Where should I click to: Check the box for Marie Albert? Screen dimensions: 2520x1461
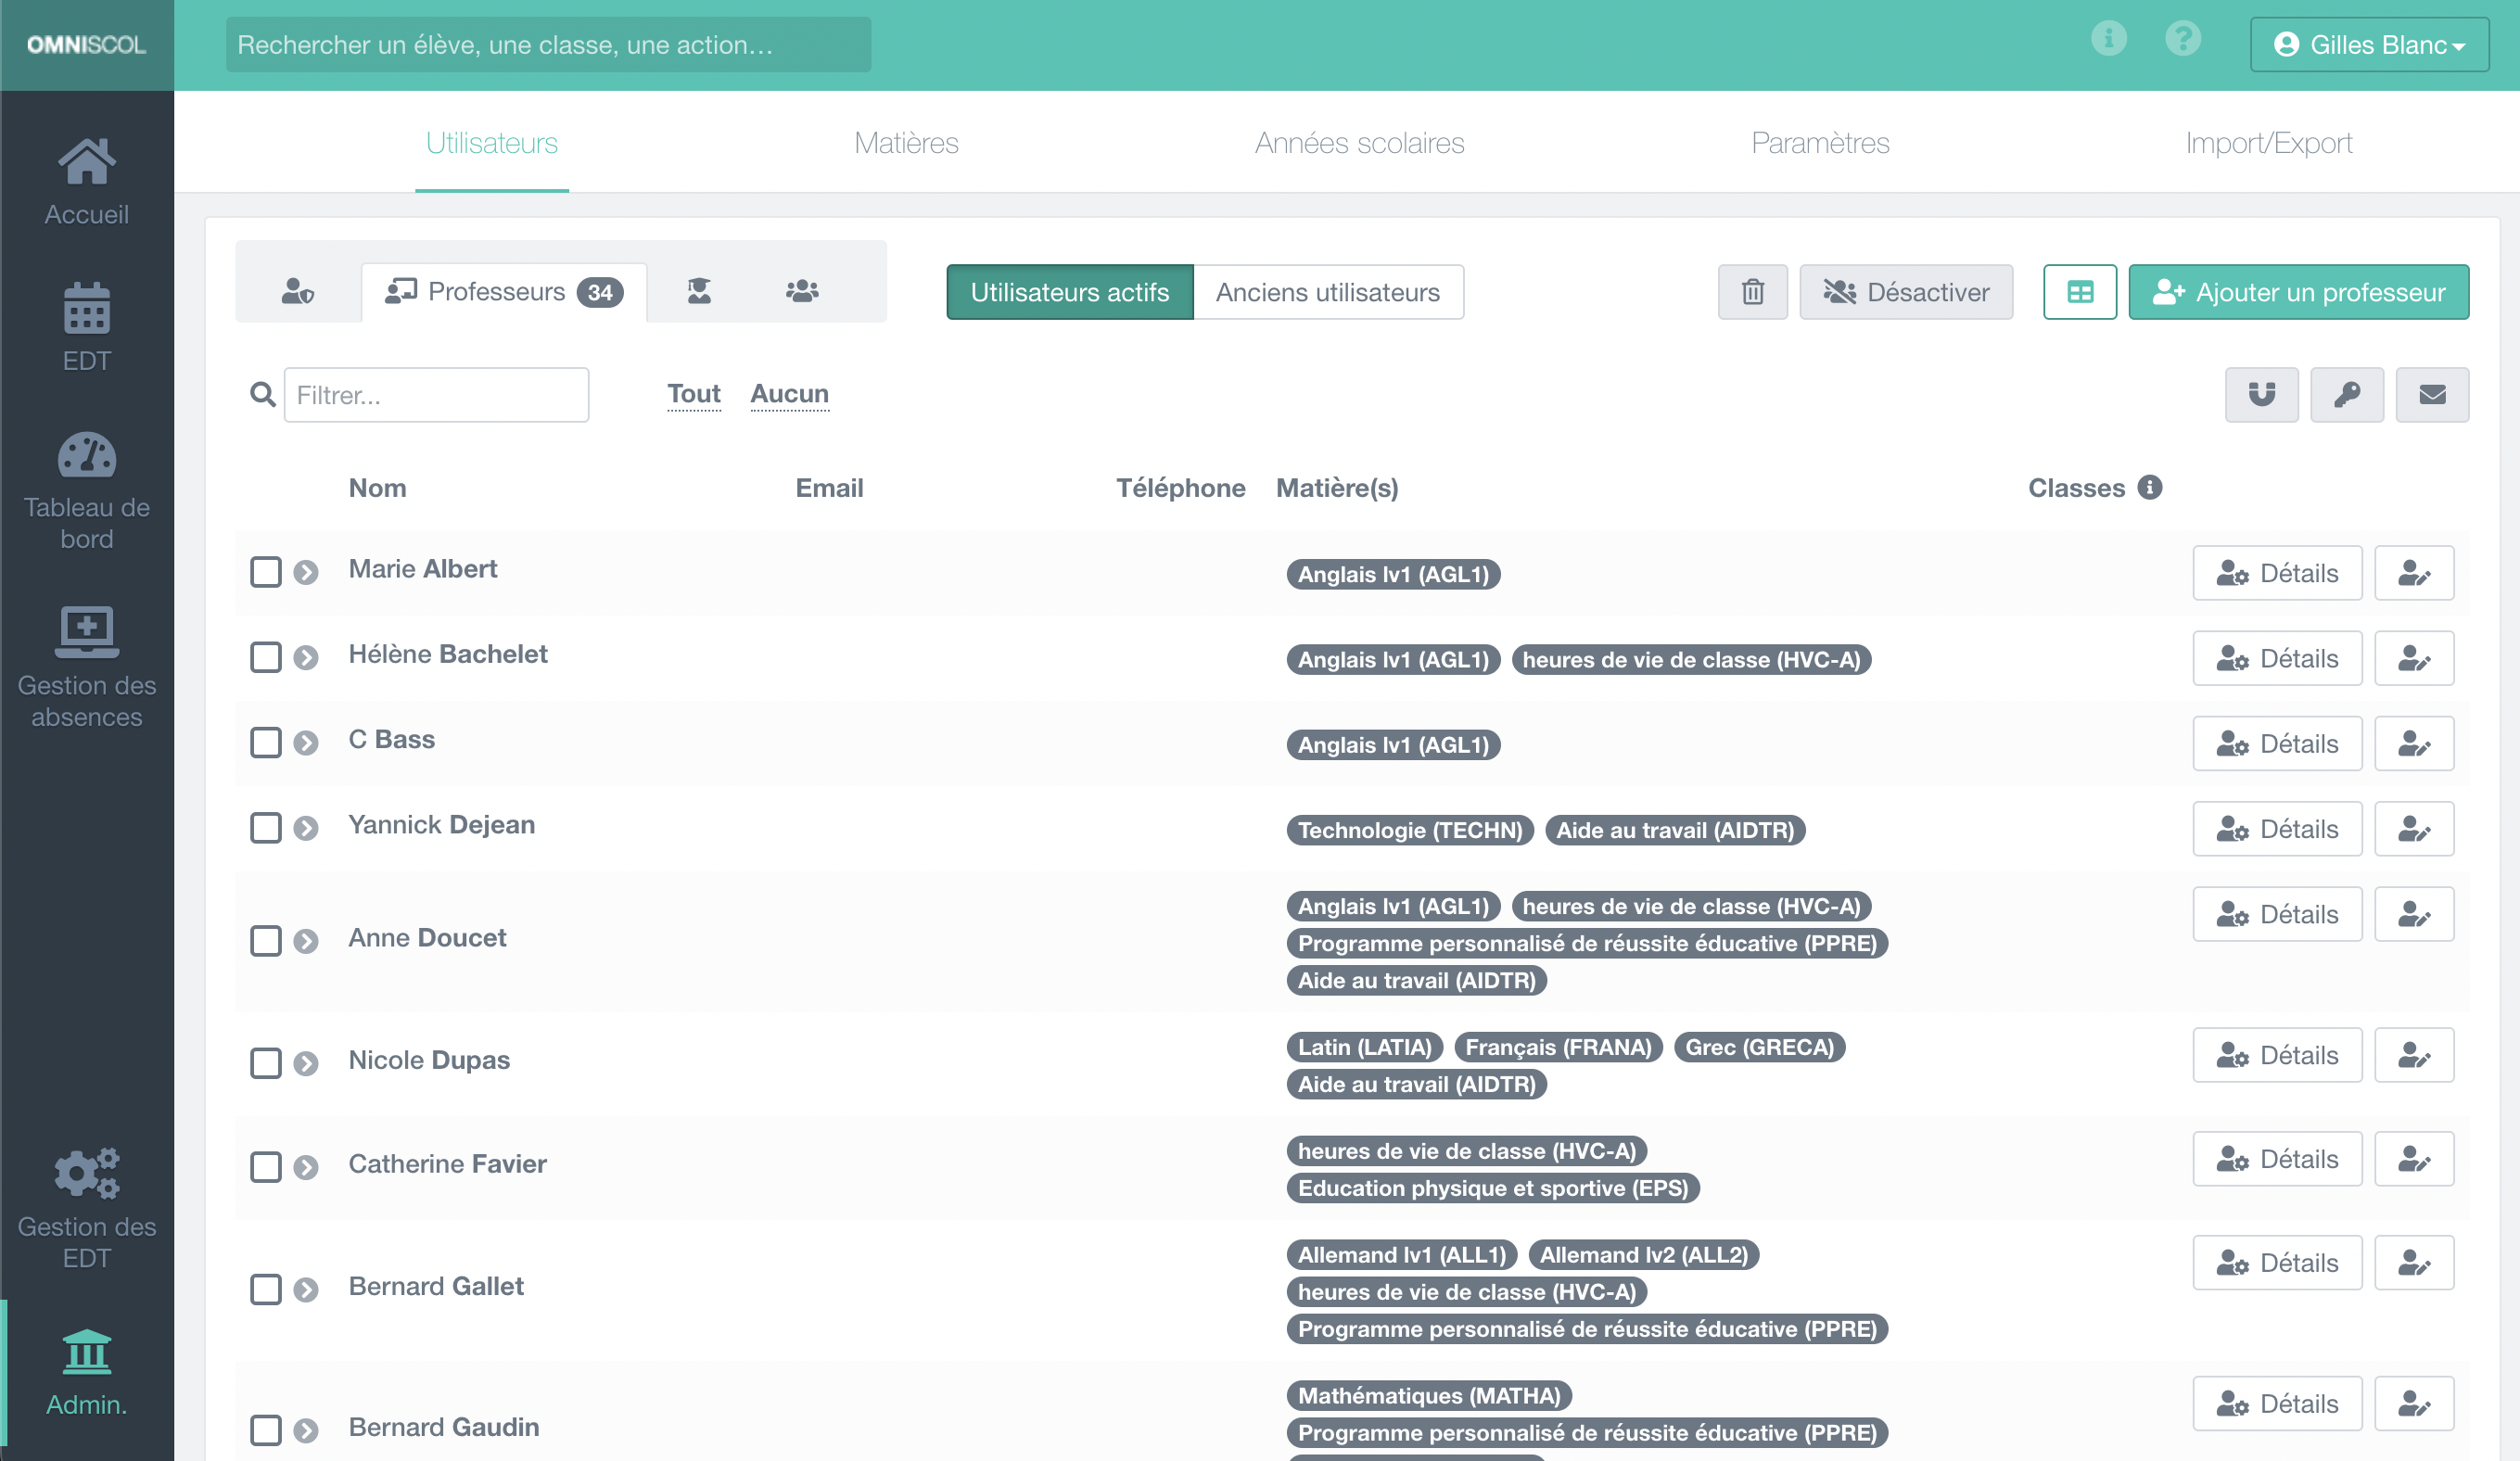[266, 572]
